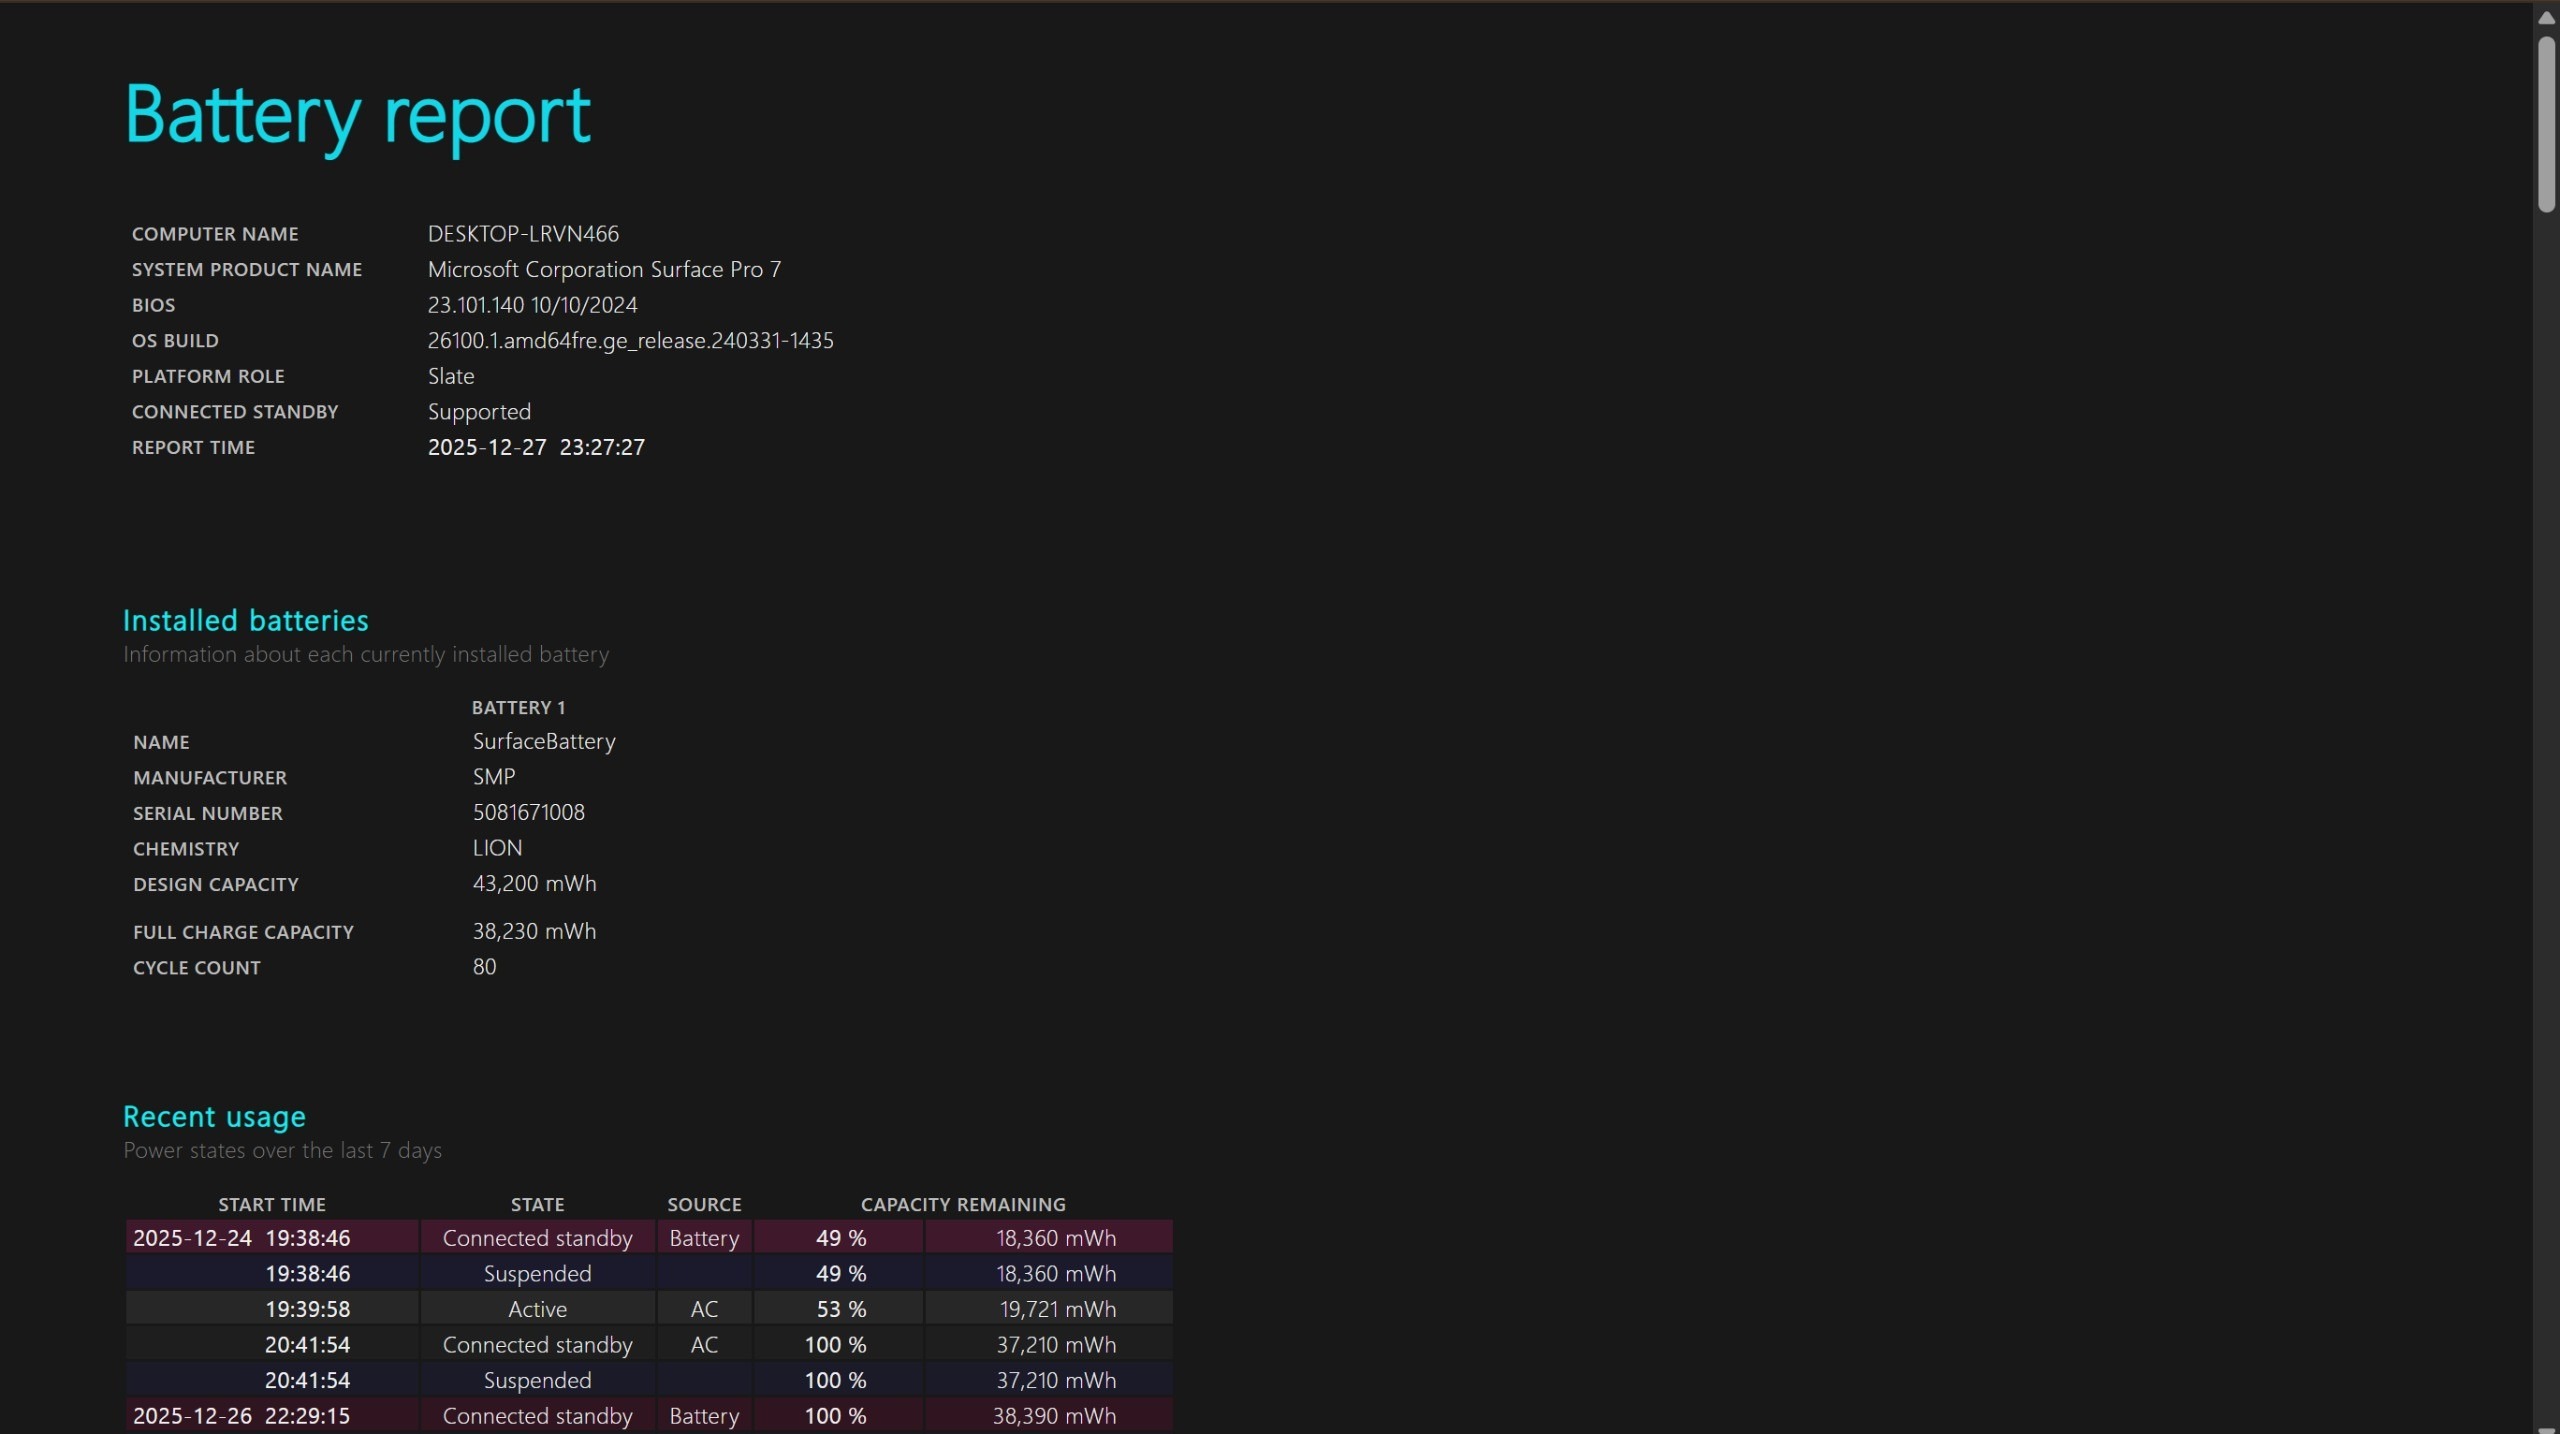Viewport: 2560px width, 1434px height.
Task: Click the CAPACITY REMAINING column header
Action: coord(962,1205)
